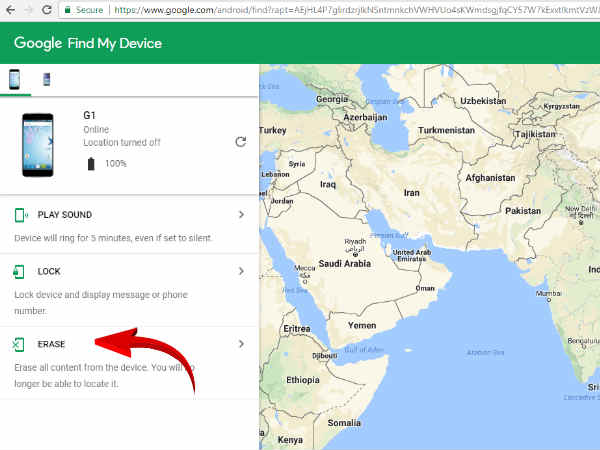Click the 'Device will ring for 5 minutes' description

click(x=113, y=238)
